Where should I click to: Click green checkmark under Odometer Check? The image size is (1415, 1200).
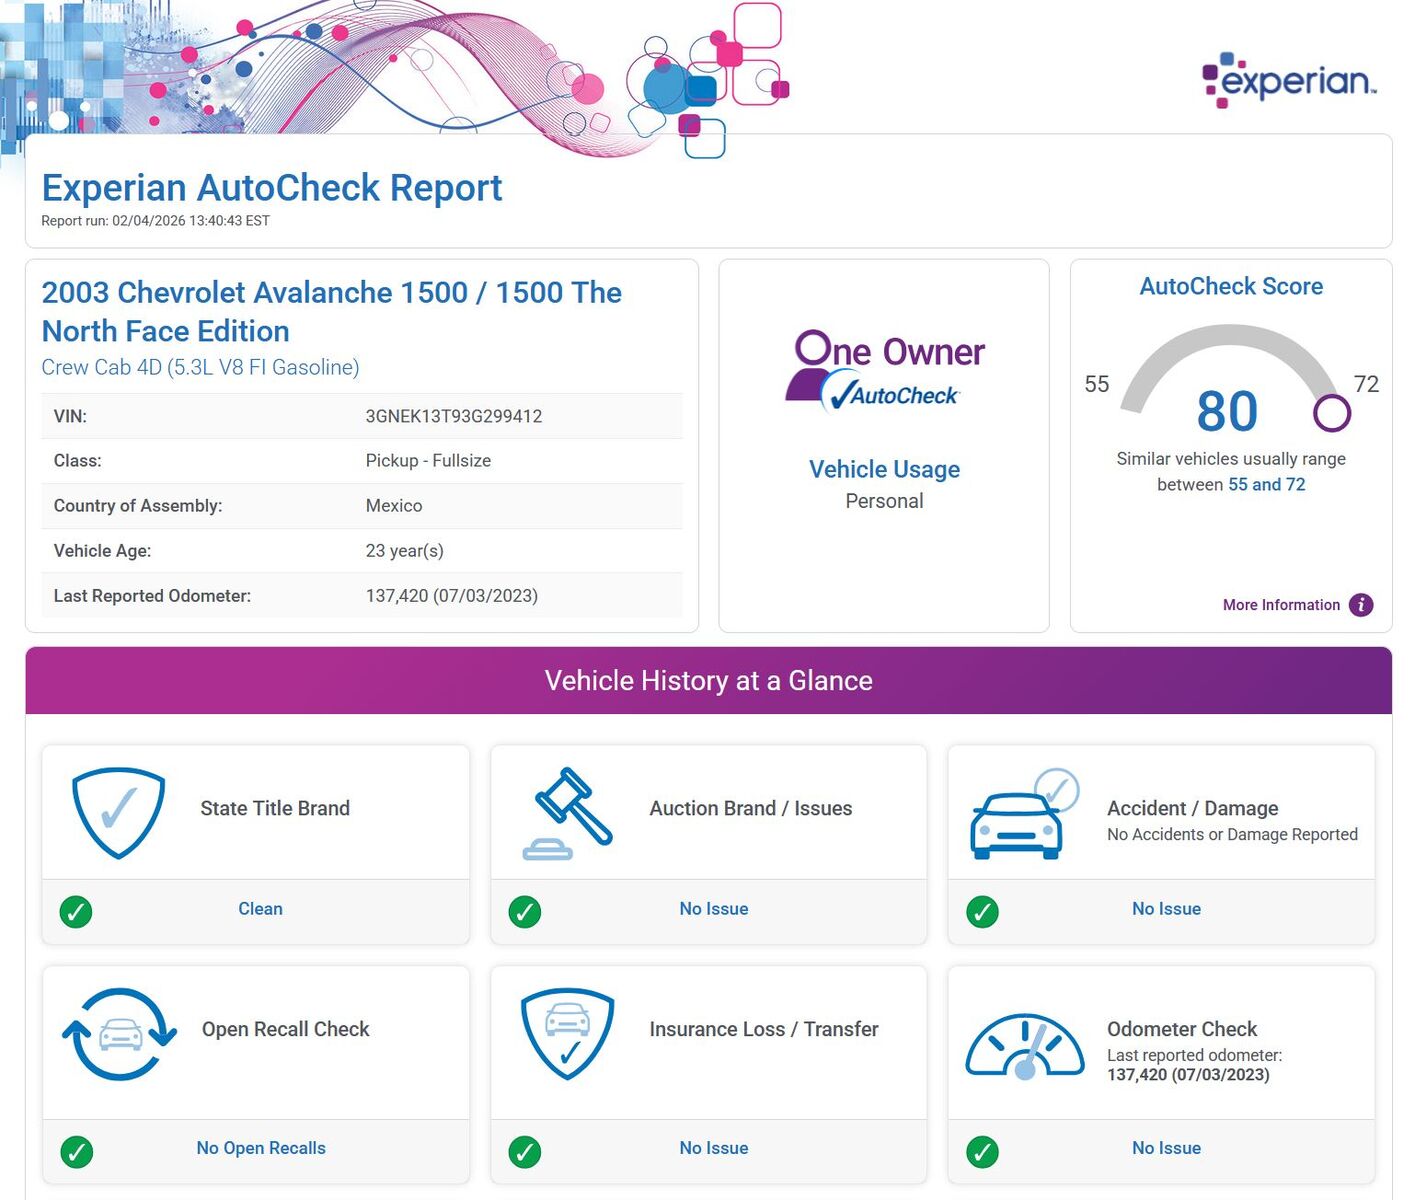[x=982, y=1151]
